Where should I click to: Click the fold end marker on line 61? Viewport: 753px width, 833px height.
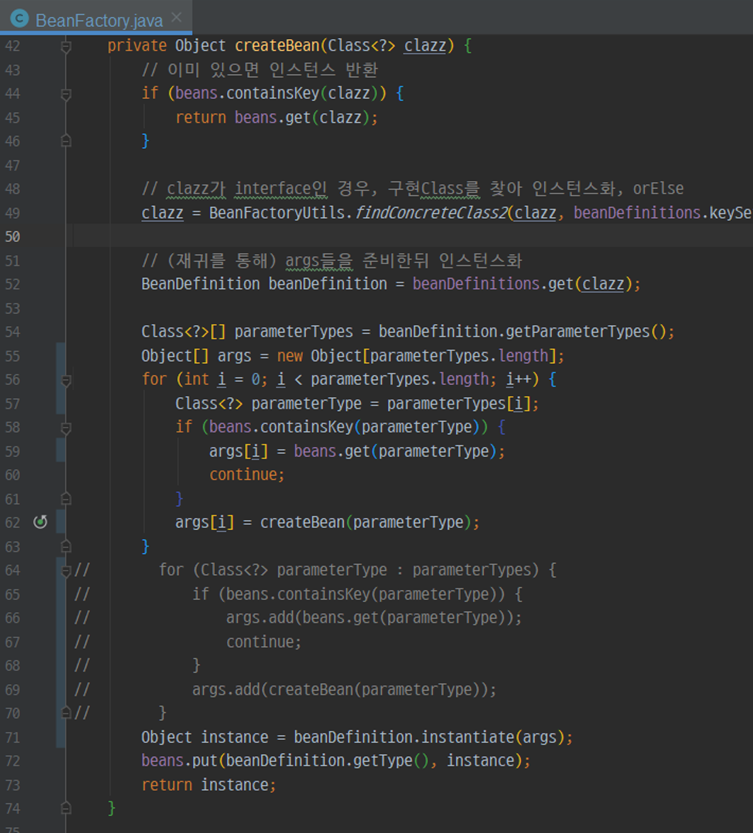point(66,498)
